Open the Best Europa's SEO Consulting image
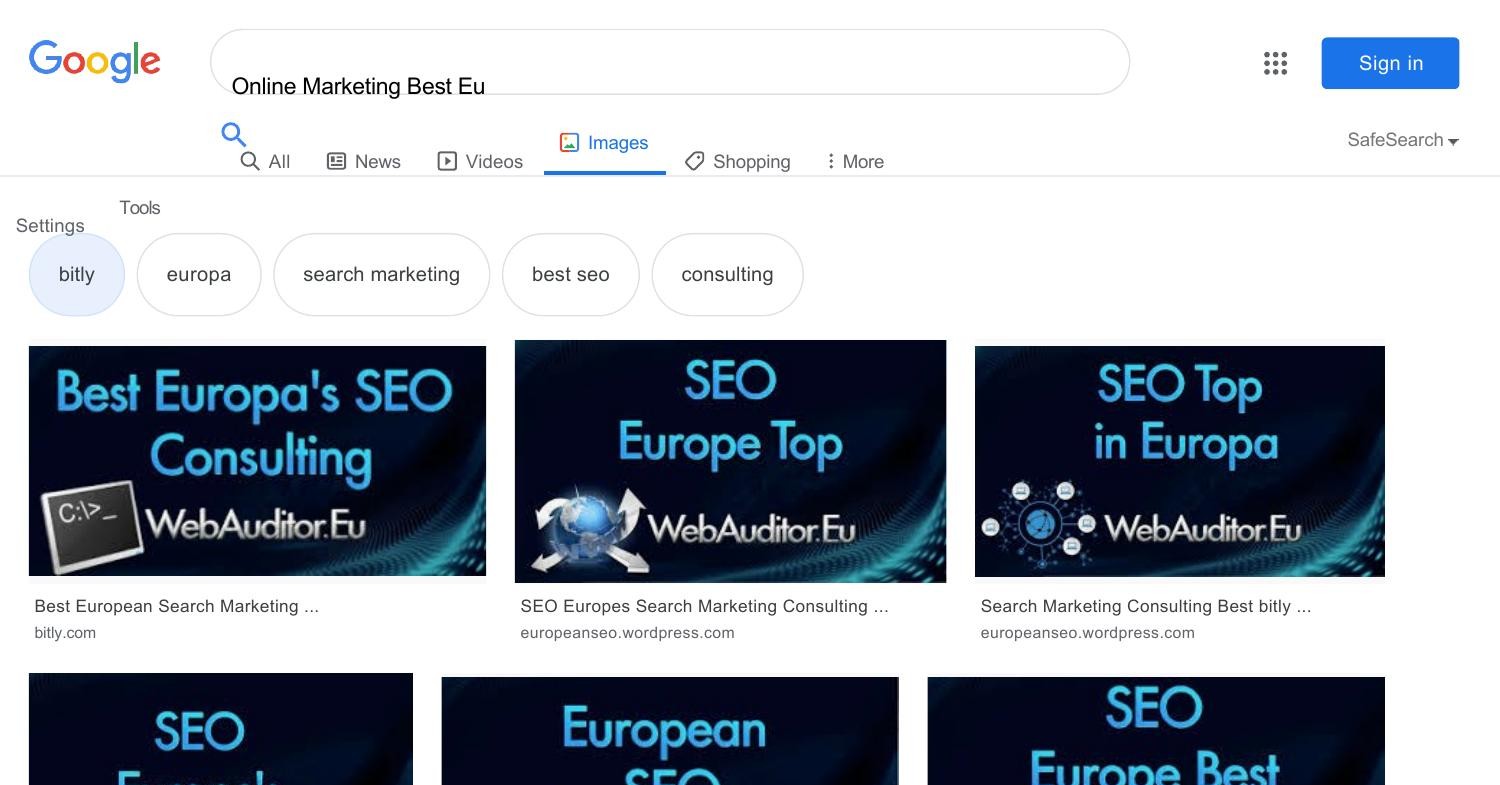The image size is (1500, 785). click(257, 461)
